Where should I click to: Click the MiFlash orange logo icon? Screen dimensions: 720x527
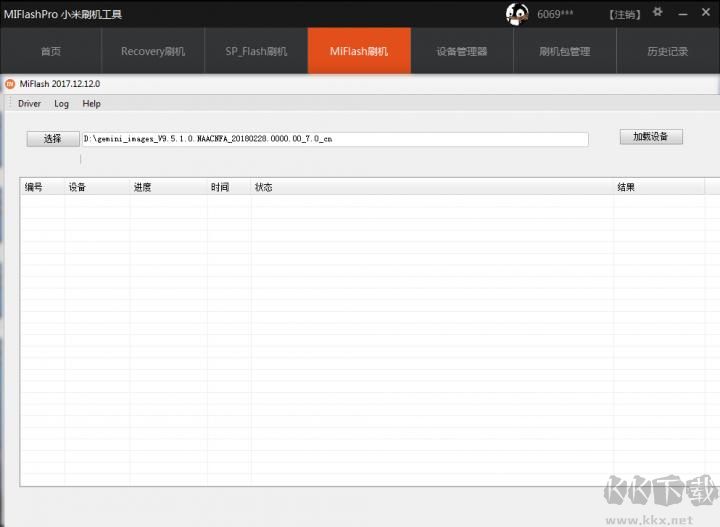pyautogui.click(x=10, y=84)
